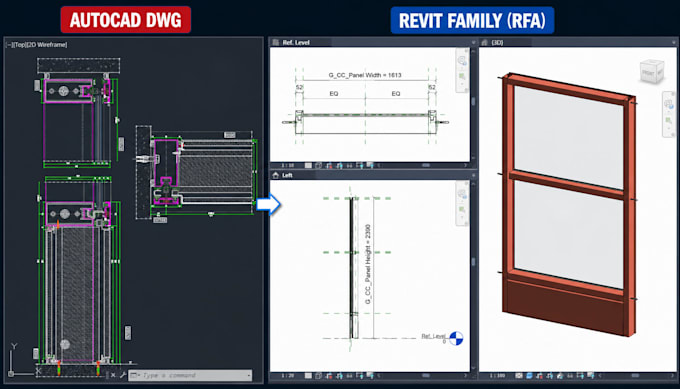Click vertical scrollbar thumb in Left view
This screenshot has width=680, height=389.
pos(473,262)
